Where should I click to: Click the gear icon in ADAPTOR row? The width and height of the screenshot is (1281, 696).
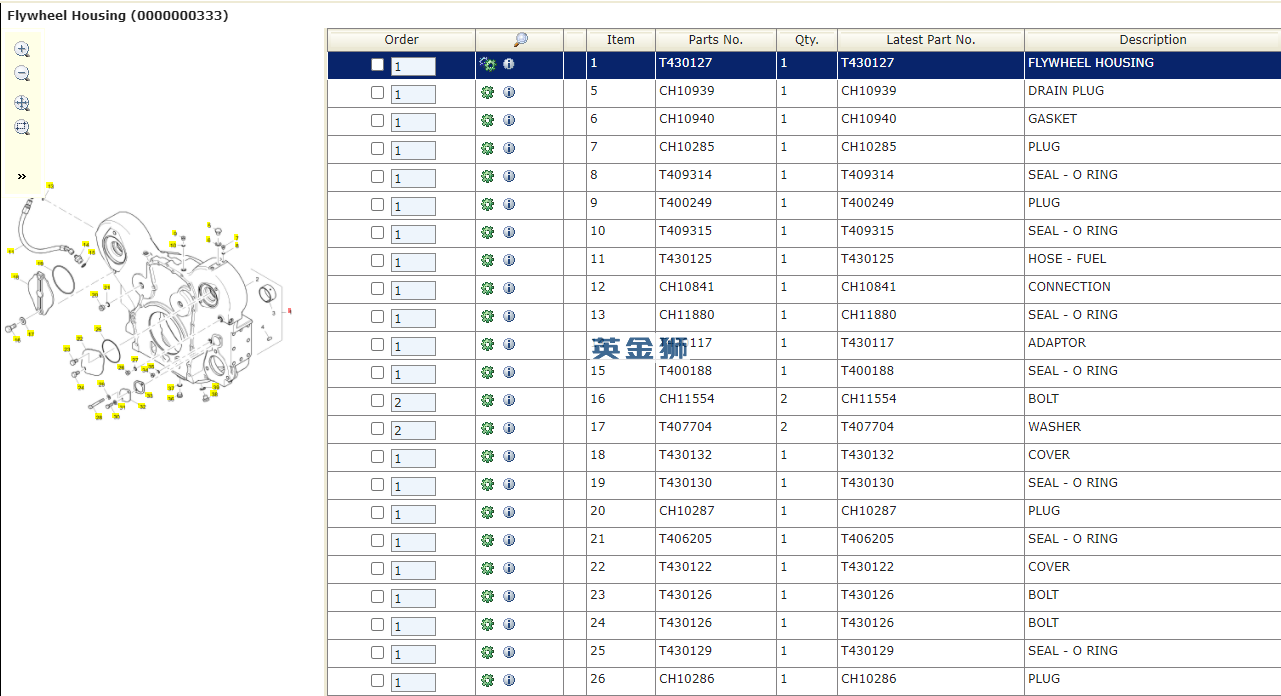tap(488, 344)
